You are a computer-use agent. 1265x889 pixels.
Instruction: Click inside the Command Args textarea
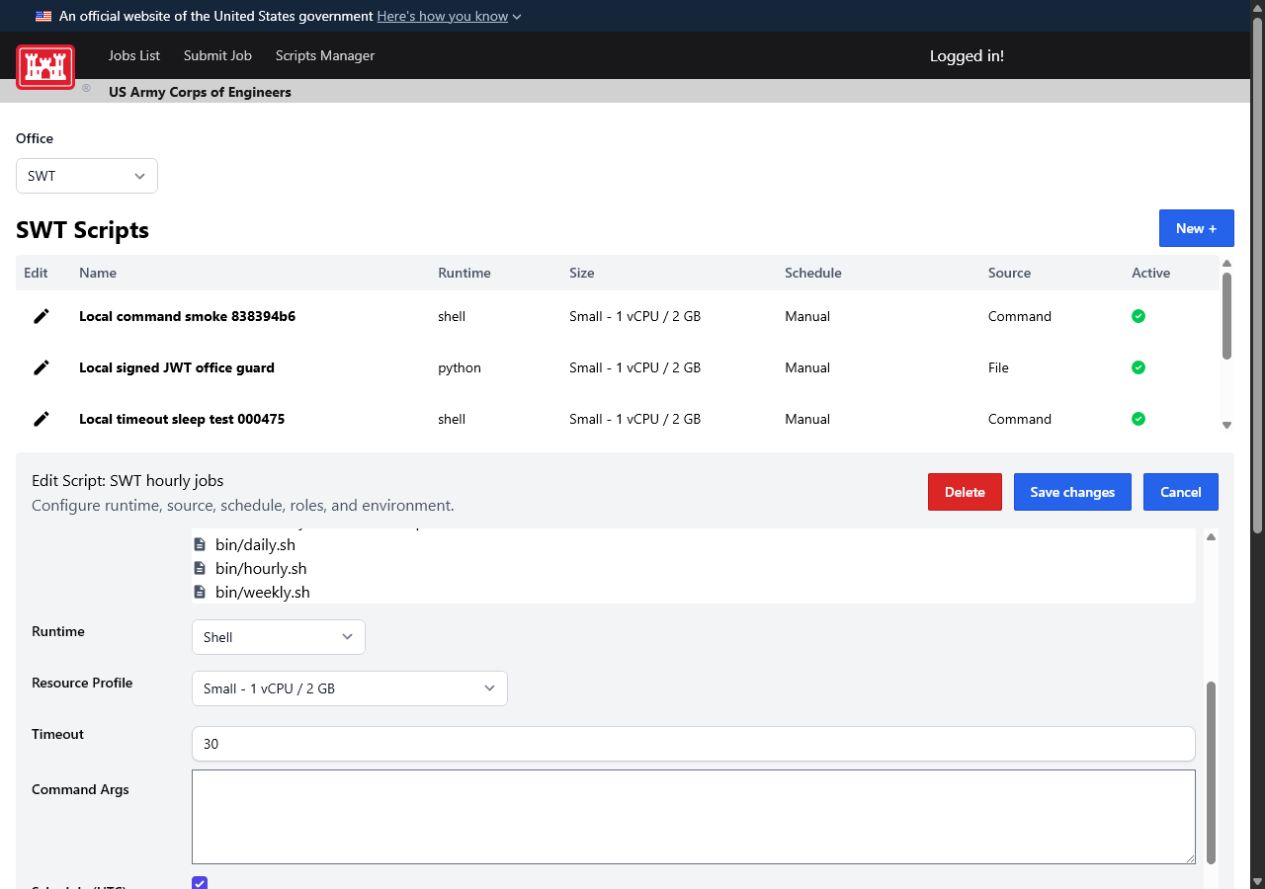pyautogui.click(x=693, y=817)
